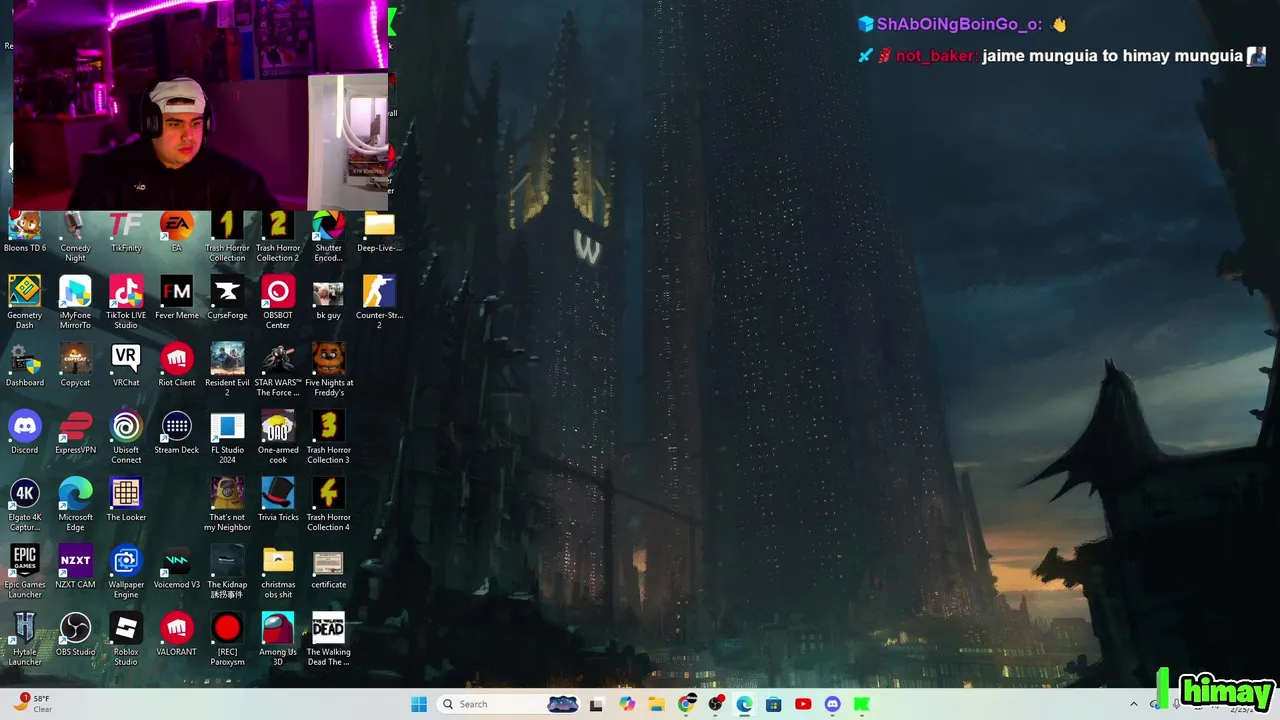Viewport: 1280px width, 720px height.
Task: Open YouTube taskbar icon
Action: (x=803, y=704)
